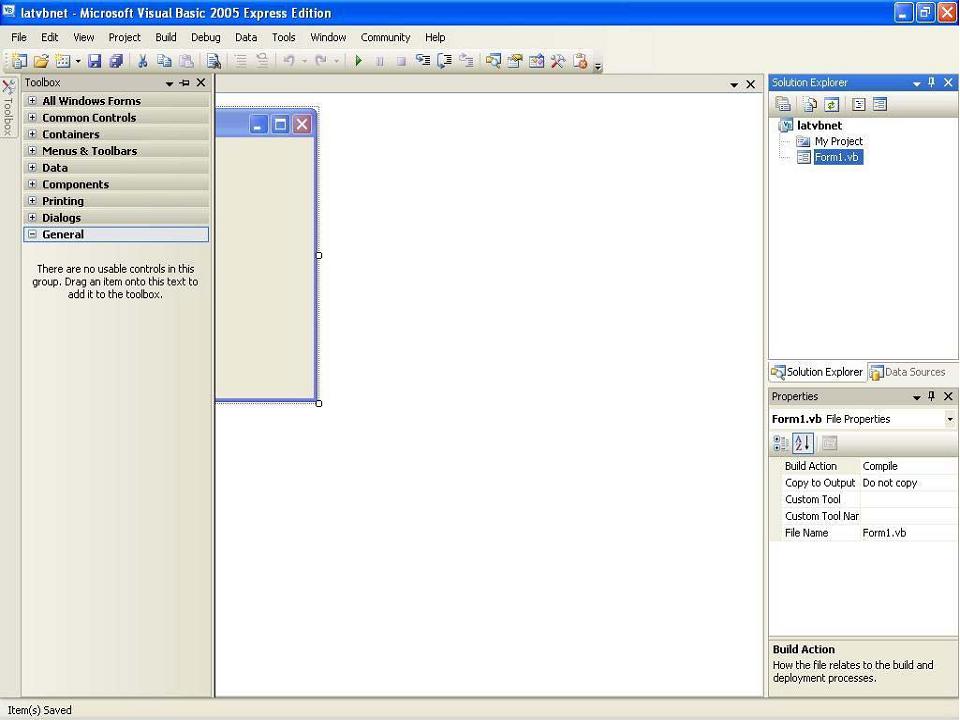Click the vertical Toolbox side tab
This screenshot has height=720, width=960.
click(8, 107)
